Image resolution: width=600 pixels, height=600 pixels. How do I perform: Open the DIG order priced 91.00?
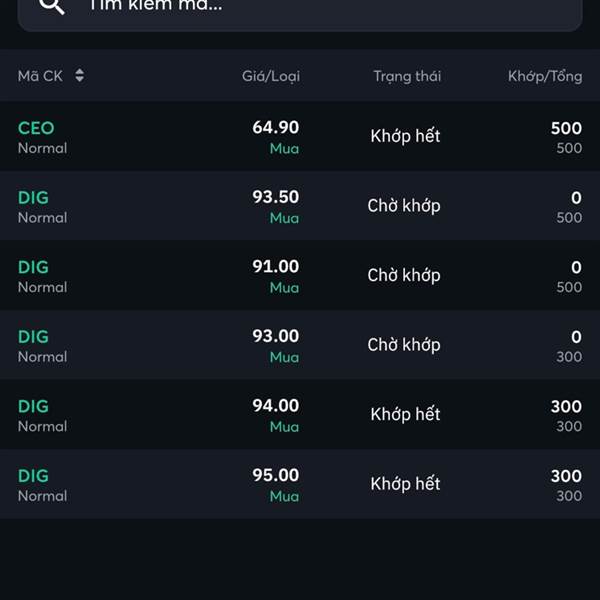[x=300, y=276]
